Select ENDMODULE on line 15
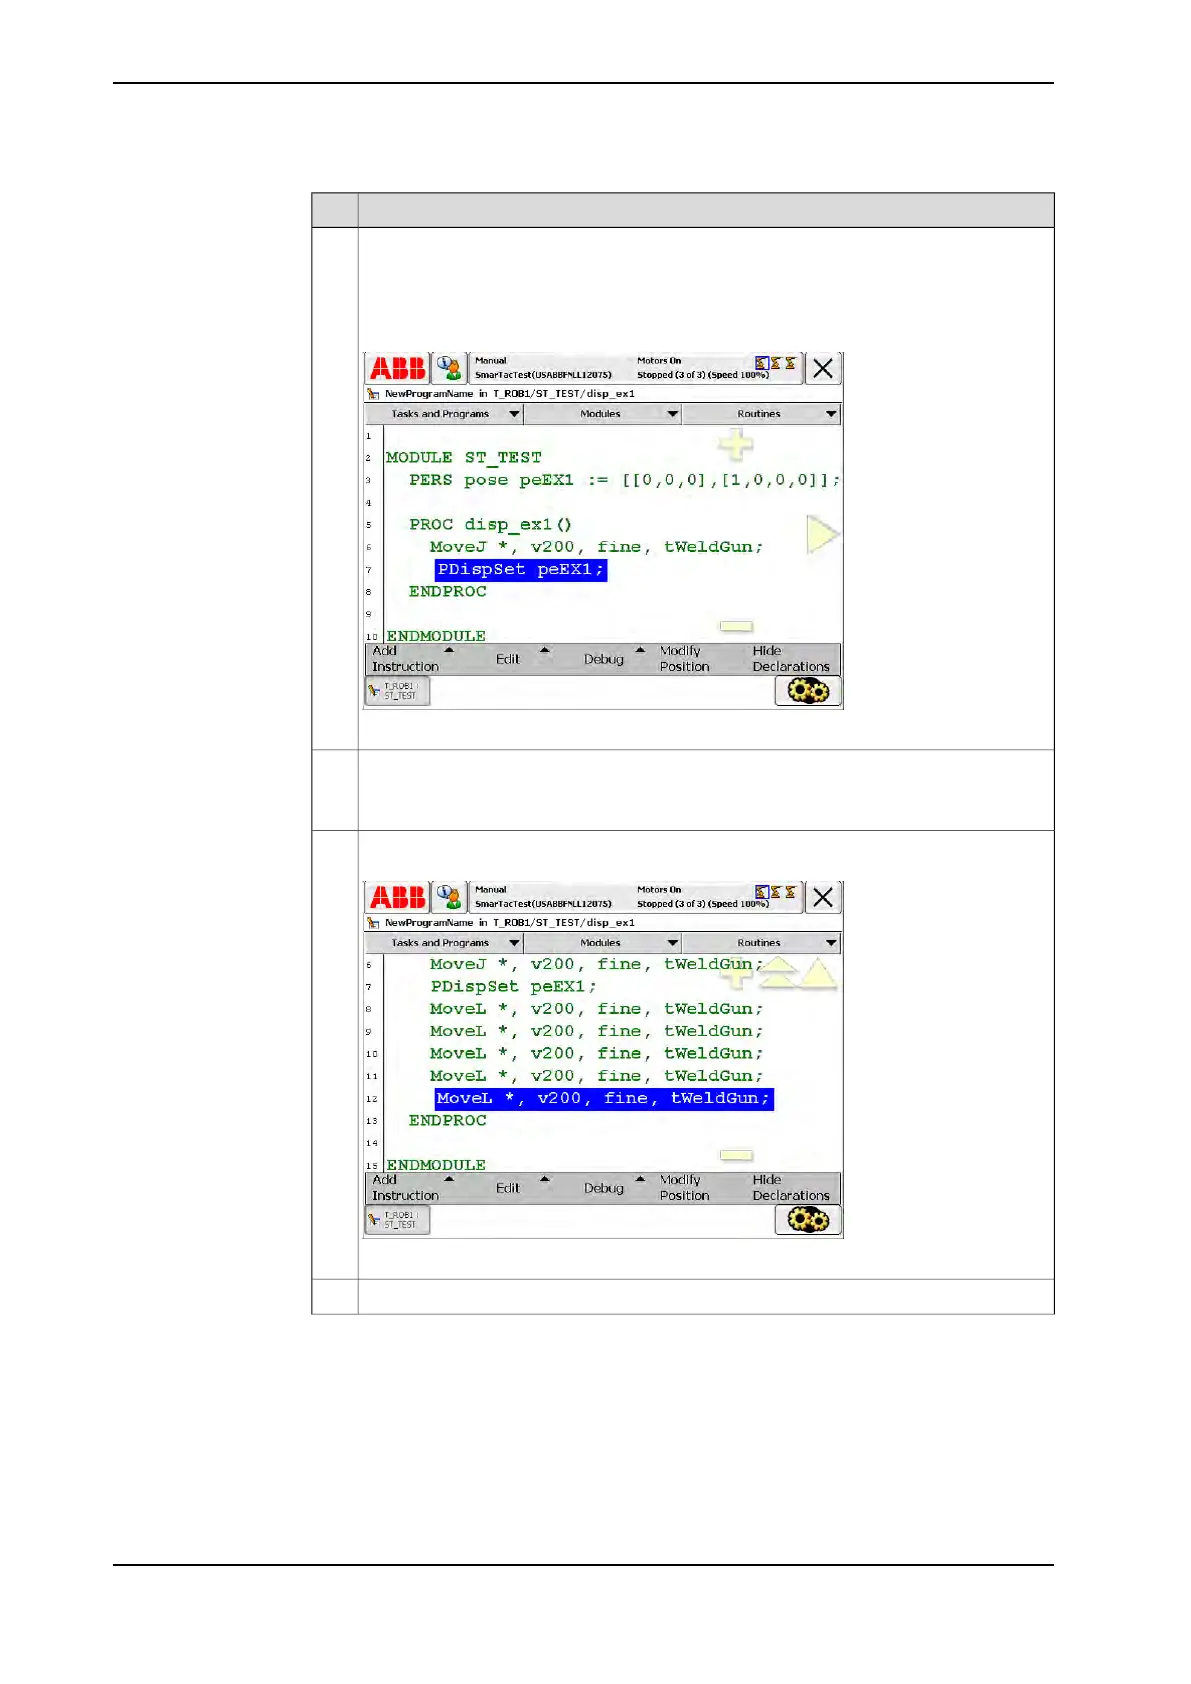 pos(436,1165)
